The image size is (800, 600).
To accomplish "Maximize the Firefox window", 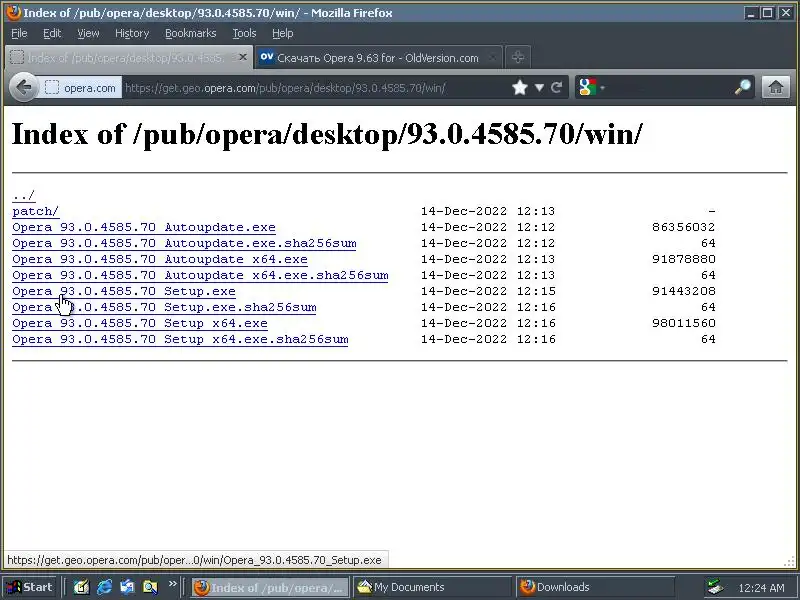I will [767, 13].
